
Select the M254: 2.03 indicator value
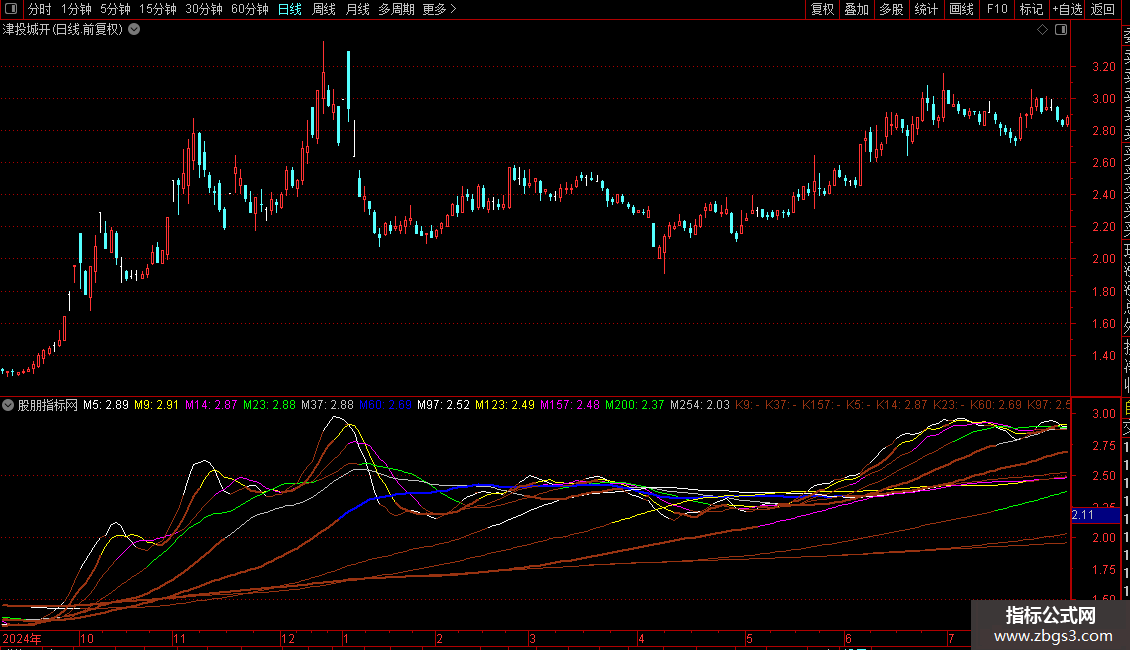[x=700, y=405]
